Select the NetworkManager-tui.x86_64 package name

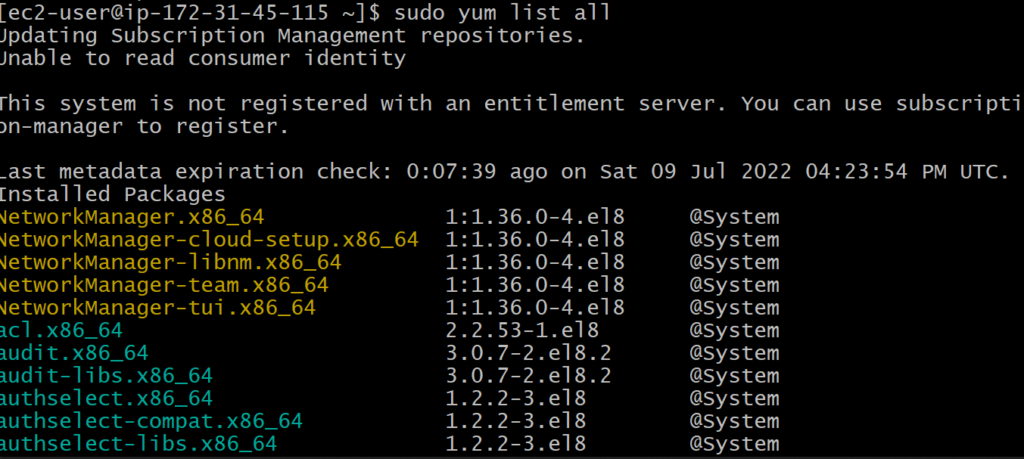tap(157, 308)
